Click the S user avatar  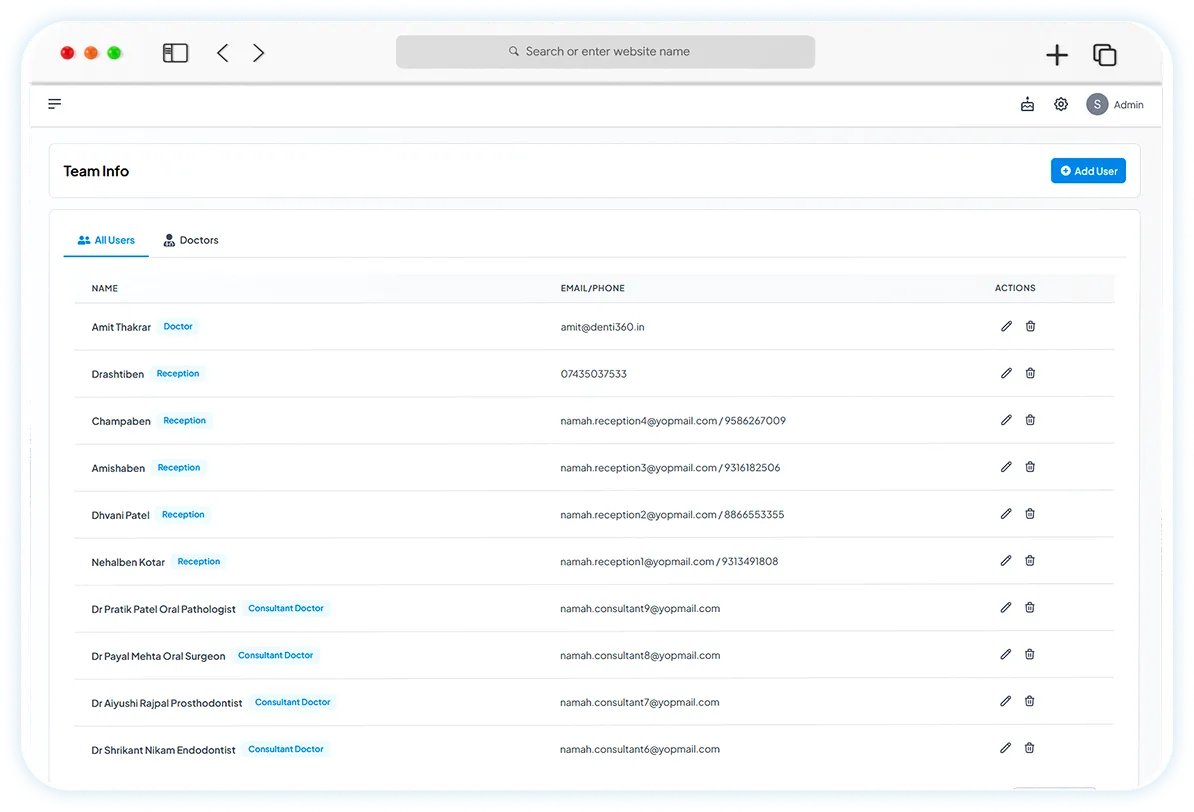click(1097, 104)
